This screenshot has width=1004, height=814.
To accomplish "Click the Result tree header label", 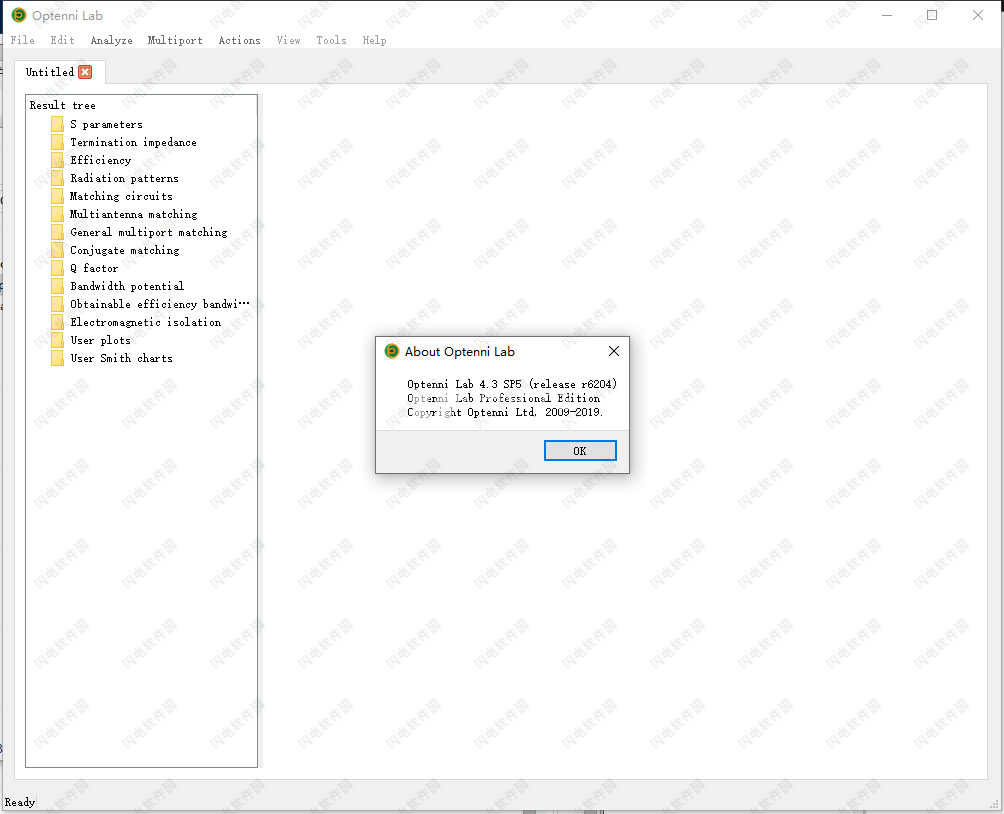I will pyautogui.click(x=63, y=105).
